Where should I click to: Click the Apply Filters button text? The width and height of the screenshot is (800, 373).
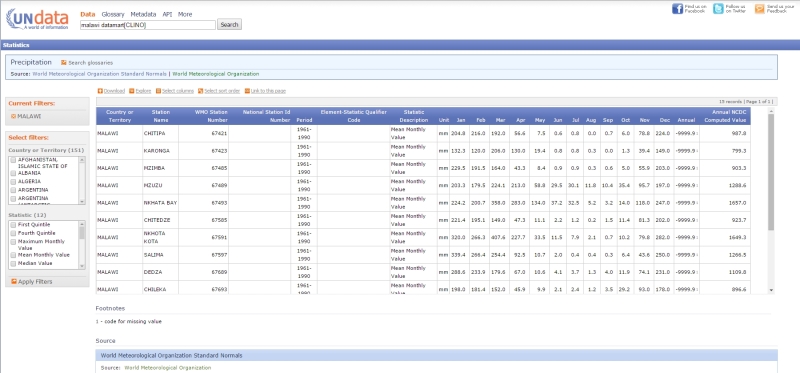click(x=35, y=282)
